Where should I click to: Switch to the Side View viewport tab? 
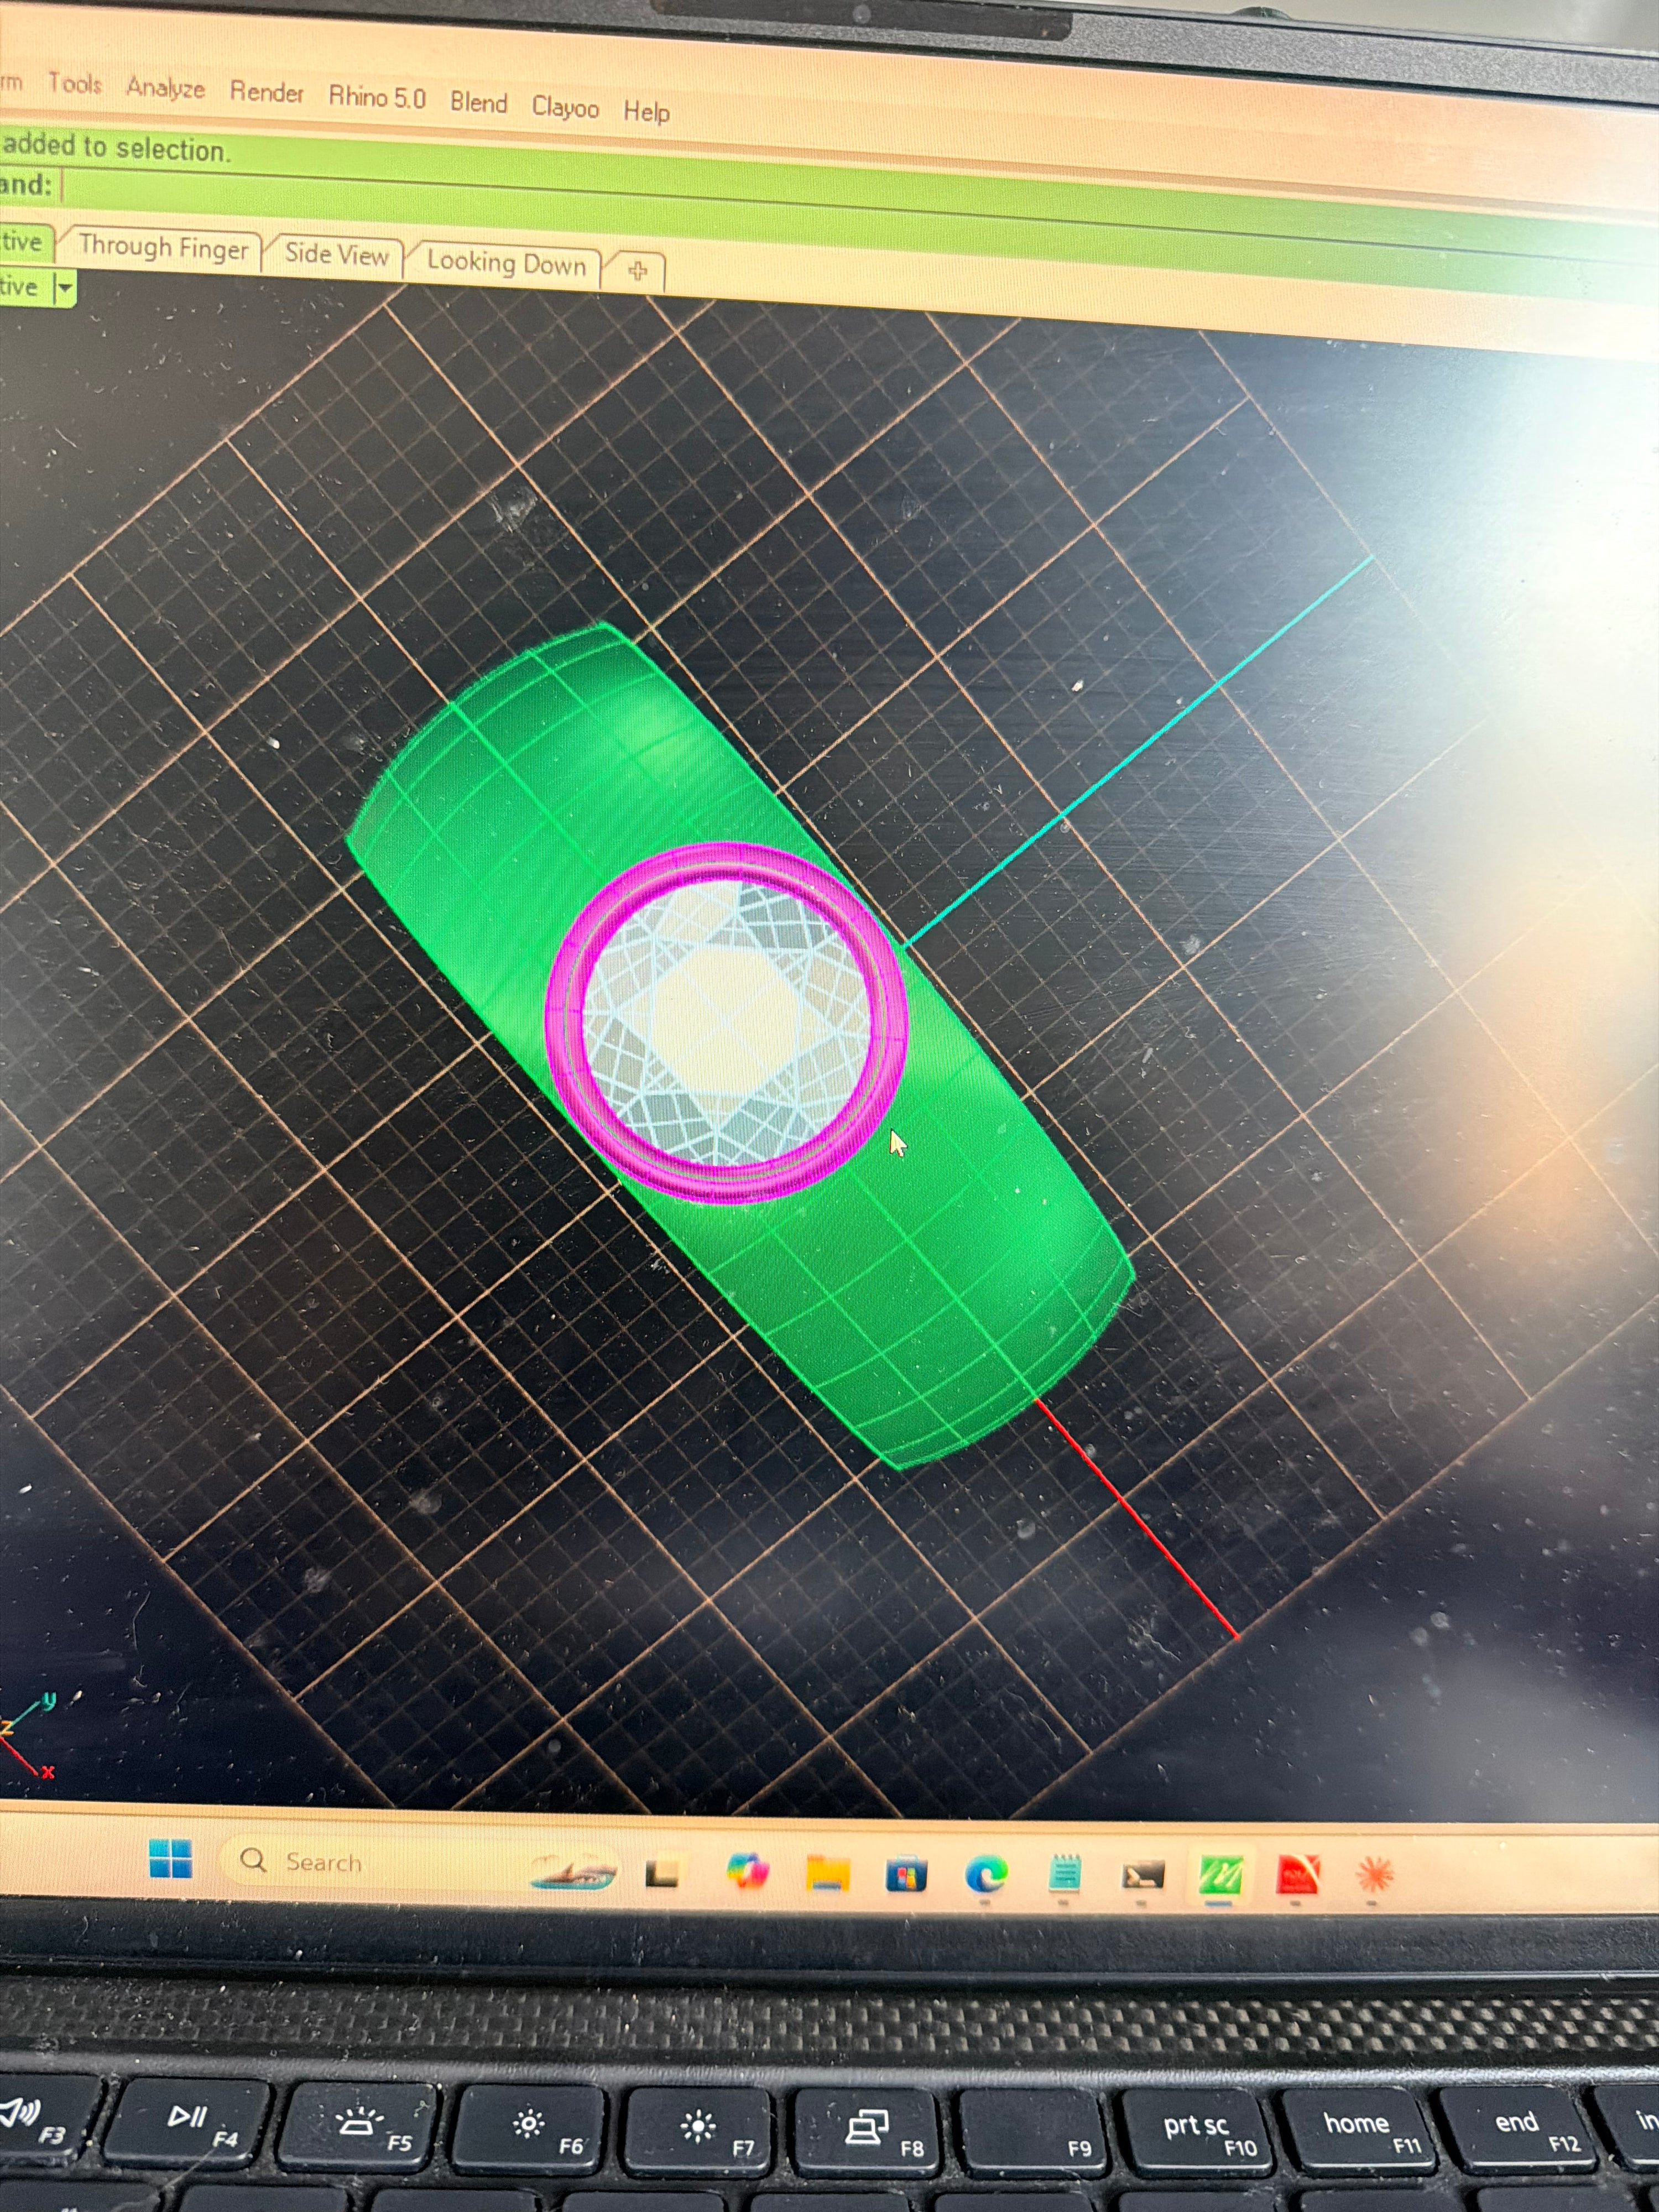click(336, 255)
